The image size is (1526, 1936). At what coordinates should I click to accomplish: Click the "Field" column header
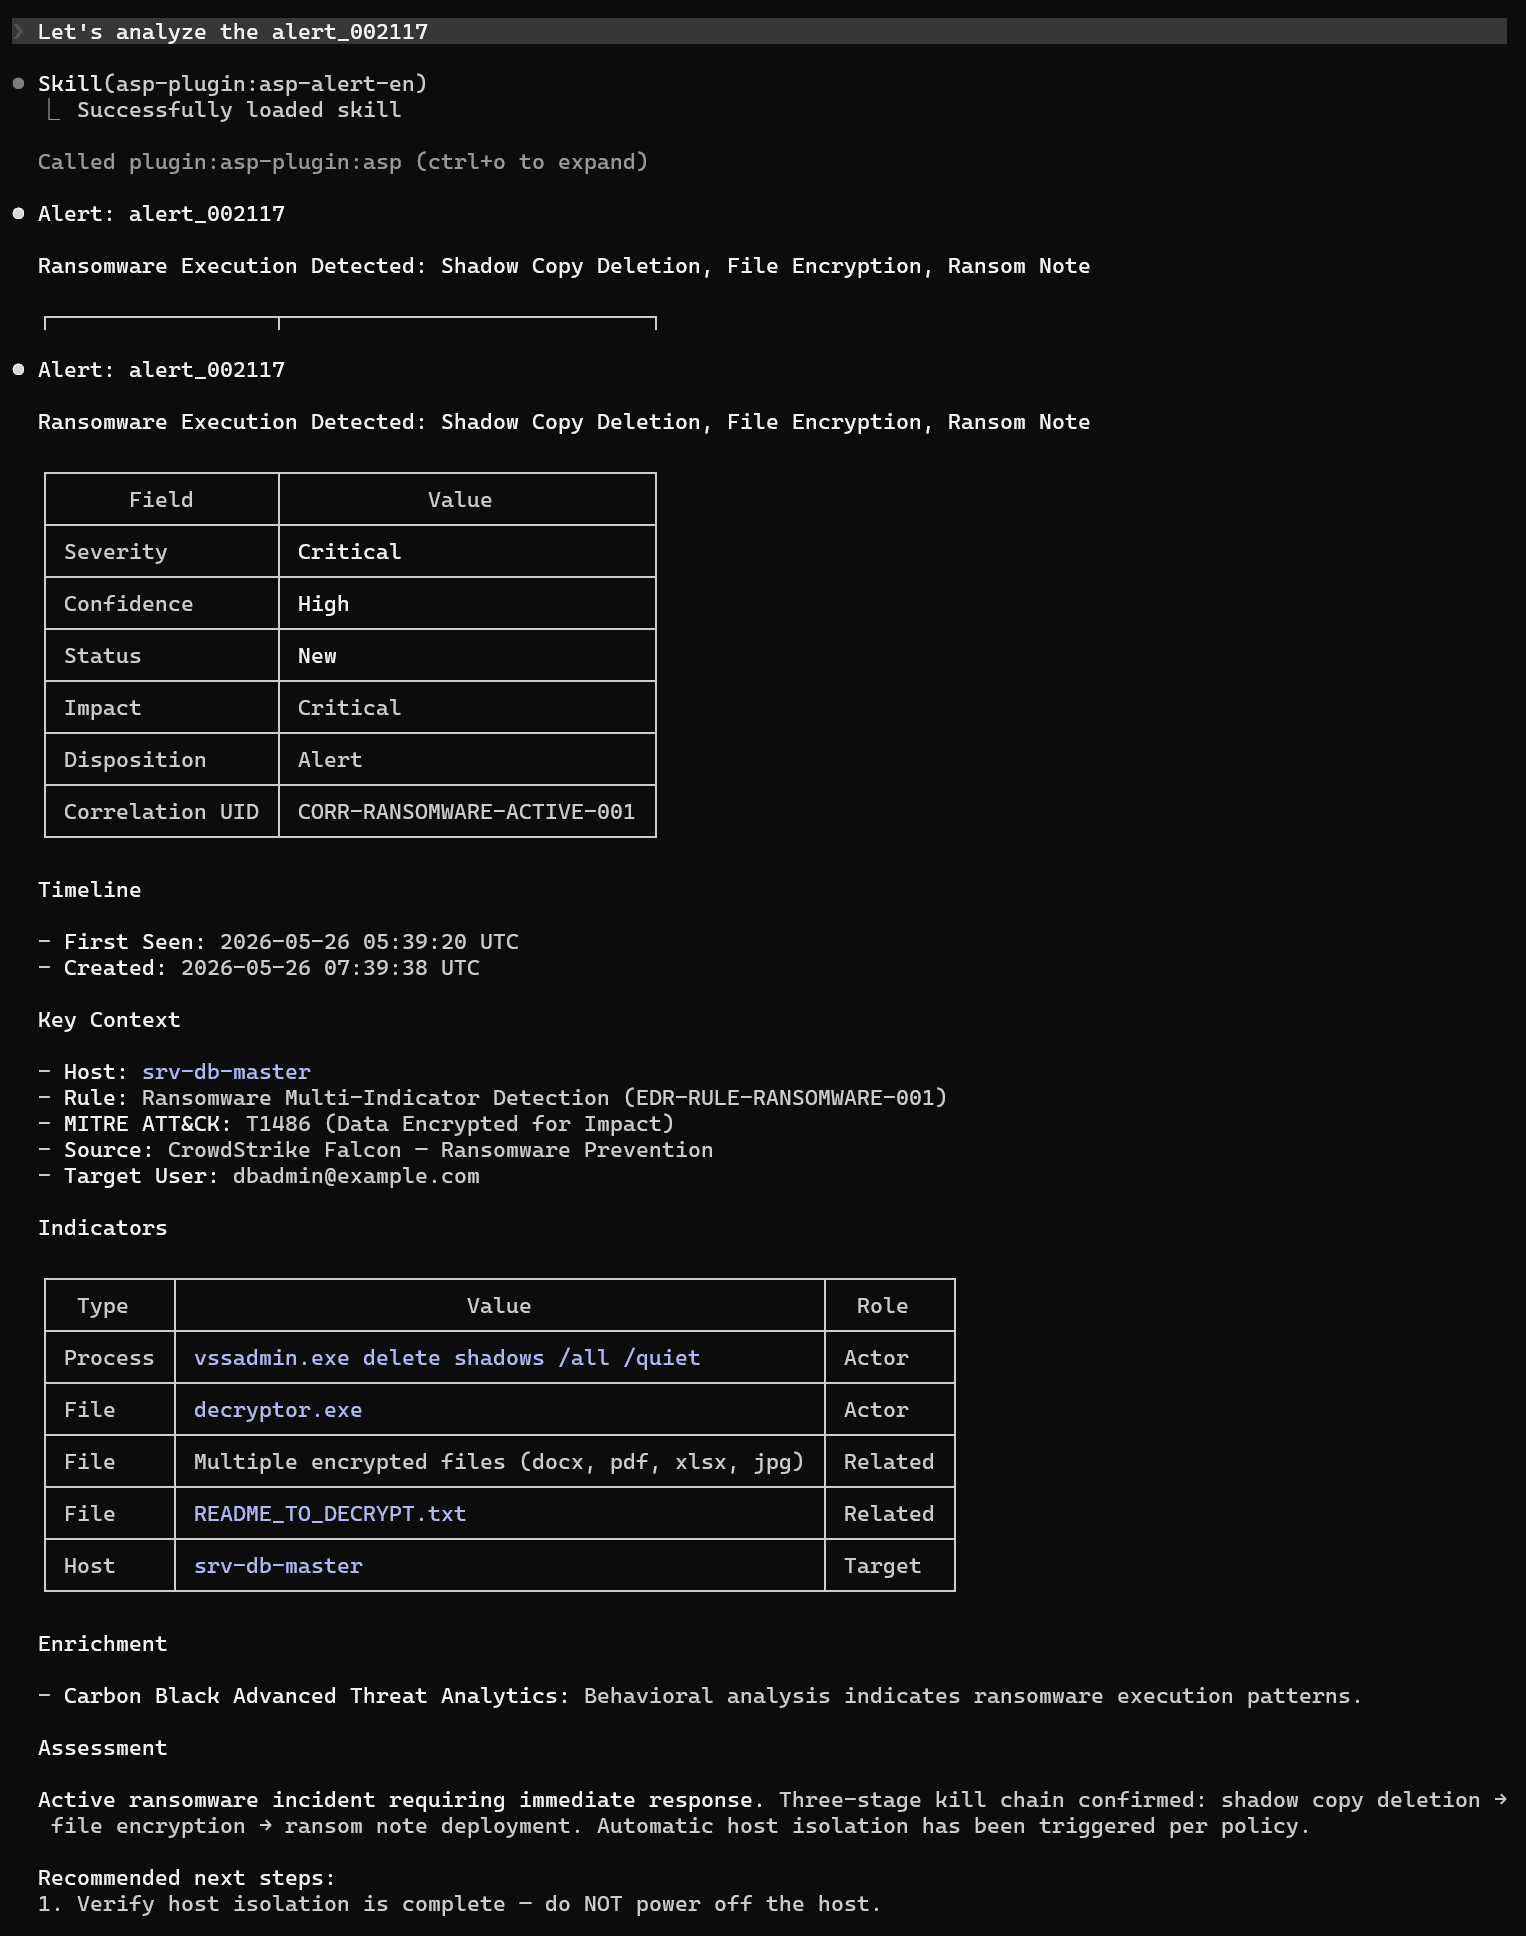point(161,500)
